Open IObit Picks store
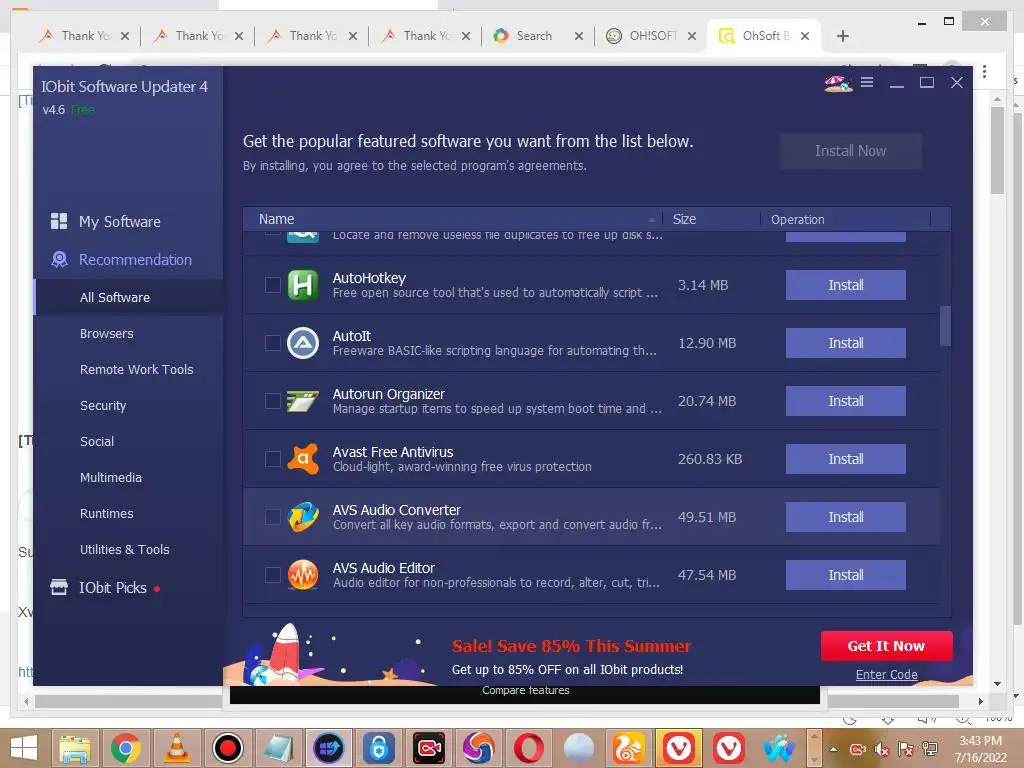This screenshot has height=768, width=1024. pyautogui.click(x=112, y=588)
